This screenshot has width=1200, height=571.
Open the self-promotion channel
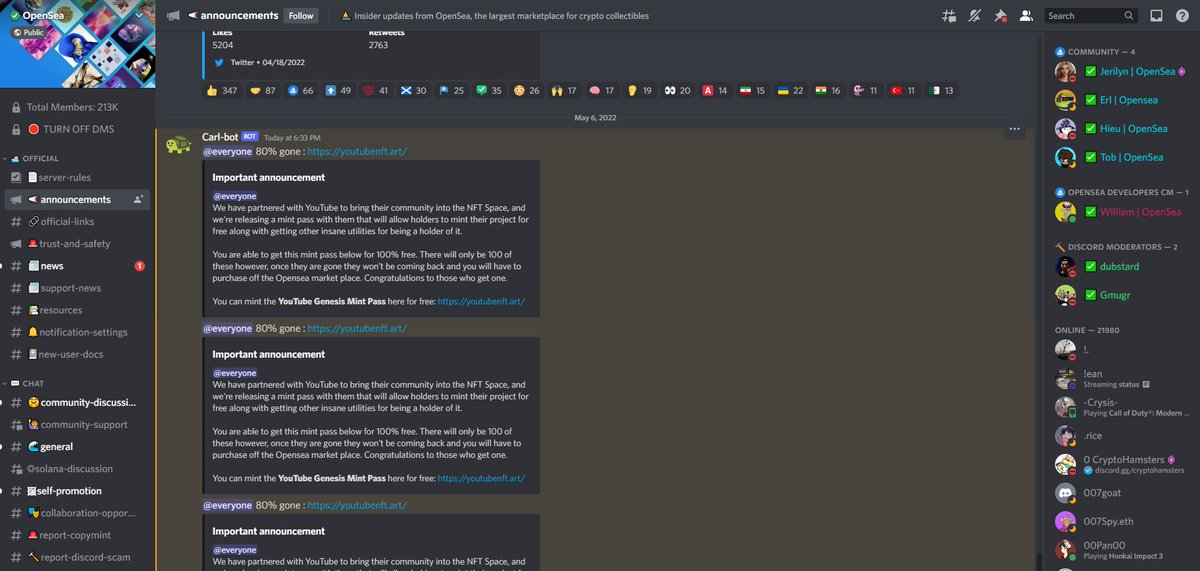click(x=77, y=491)
